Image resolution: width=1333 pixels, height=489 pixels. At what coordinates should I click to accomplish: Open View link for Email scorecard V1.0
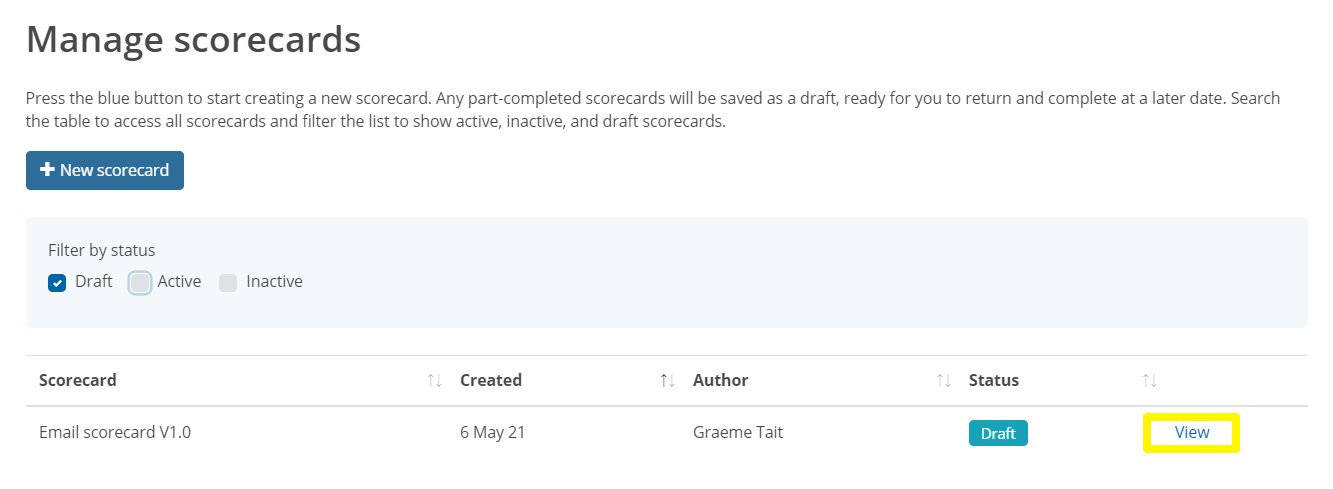pyautogui.click(x=1192, y=433)
